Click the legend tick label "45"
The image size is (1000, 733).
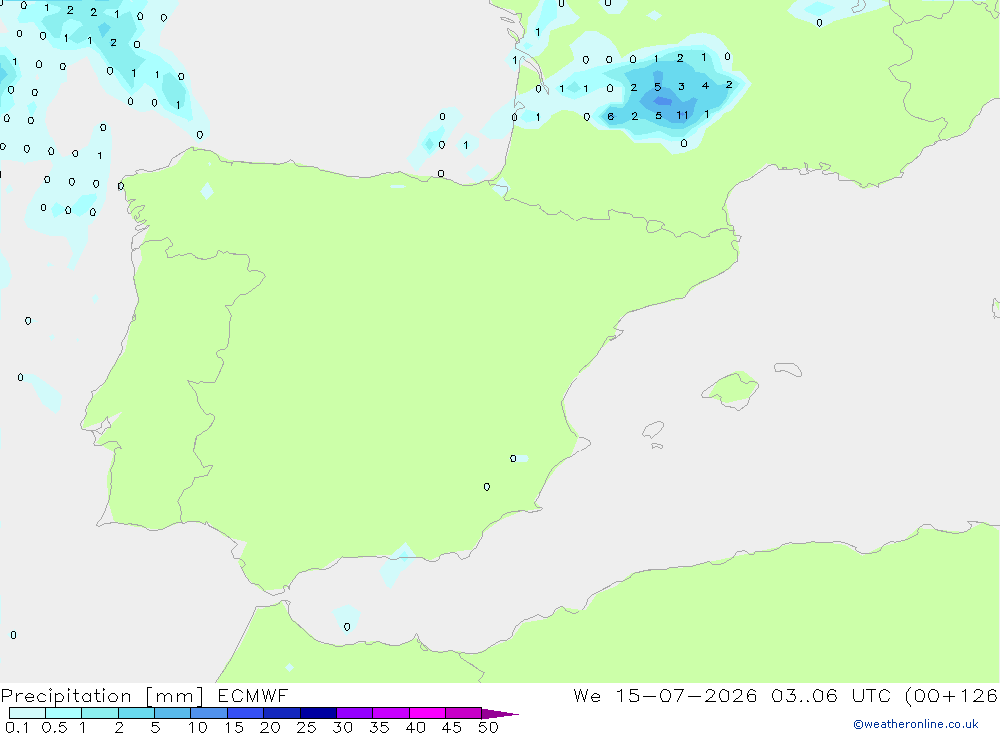(452, 727)
